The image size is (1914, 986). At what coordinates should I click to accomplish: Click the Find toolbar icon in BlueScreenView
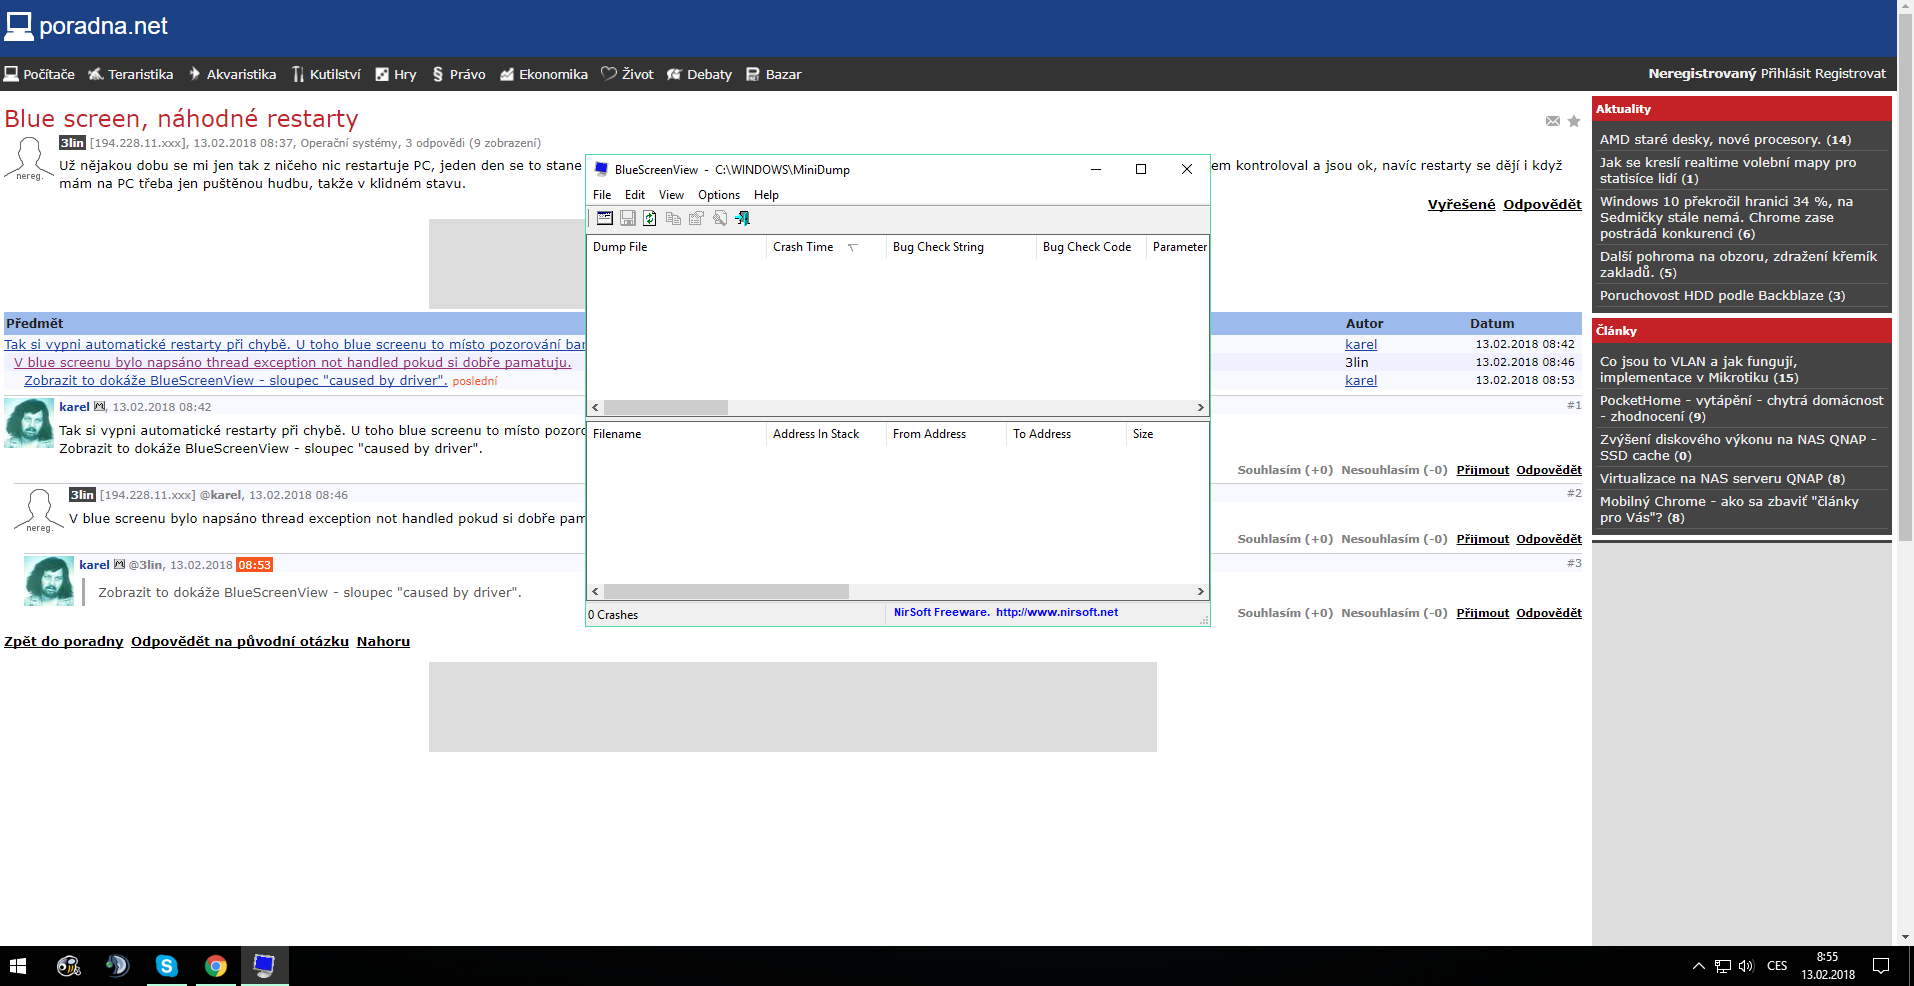coord(719,218)
